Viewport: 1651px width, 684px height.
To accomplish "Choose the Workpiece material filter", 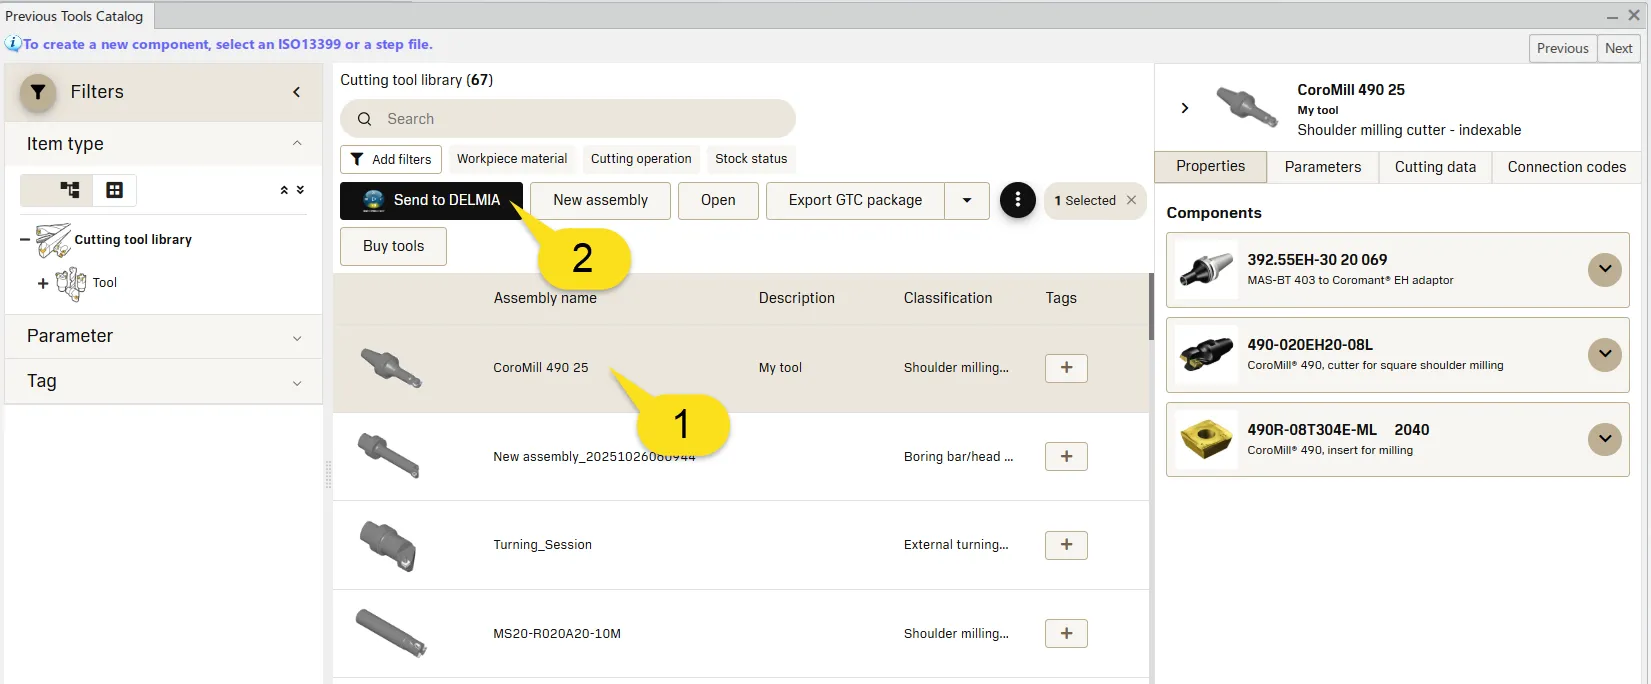I will pyautogui.click(x=512, y=159).
